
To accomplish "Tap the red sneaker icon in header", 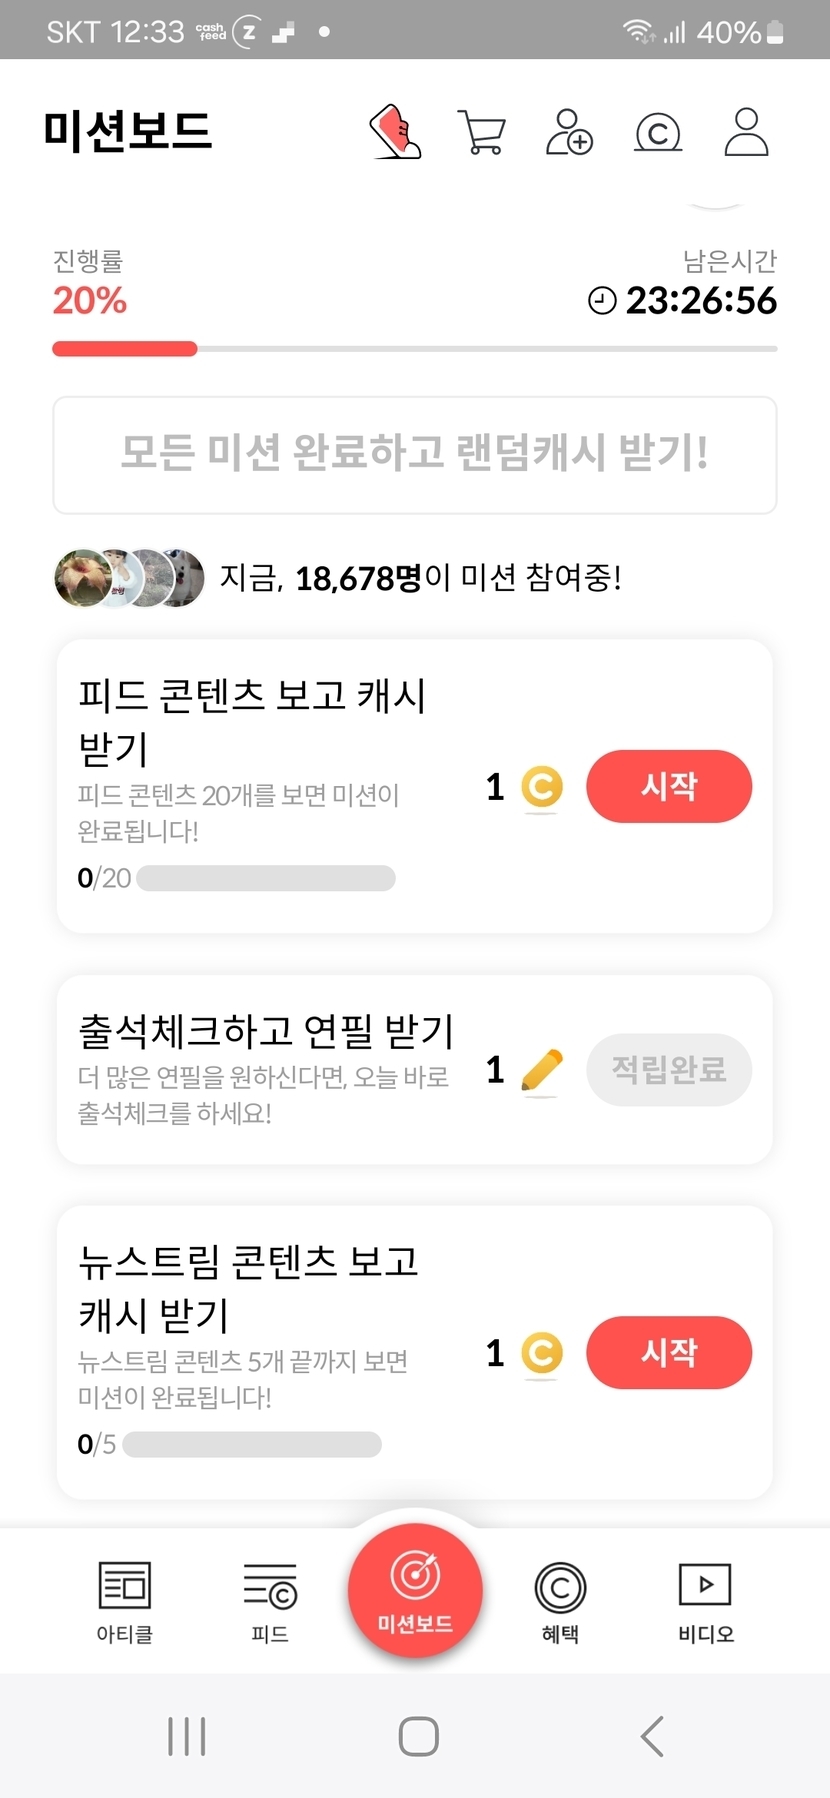I will [x=395, y=132].
